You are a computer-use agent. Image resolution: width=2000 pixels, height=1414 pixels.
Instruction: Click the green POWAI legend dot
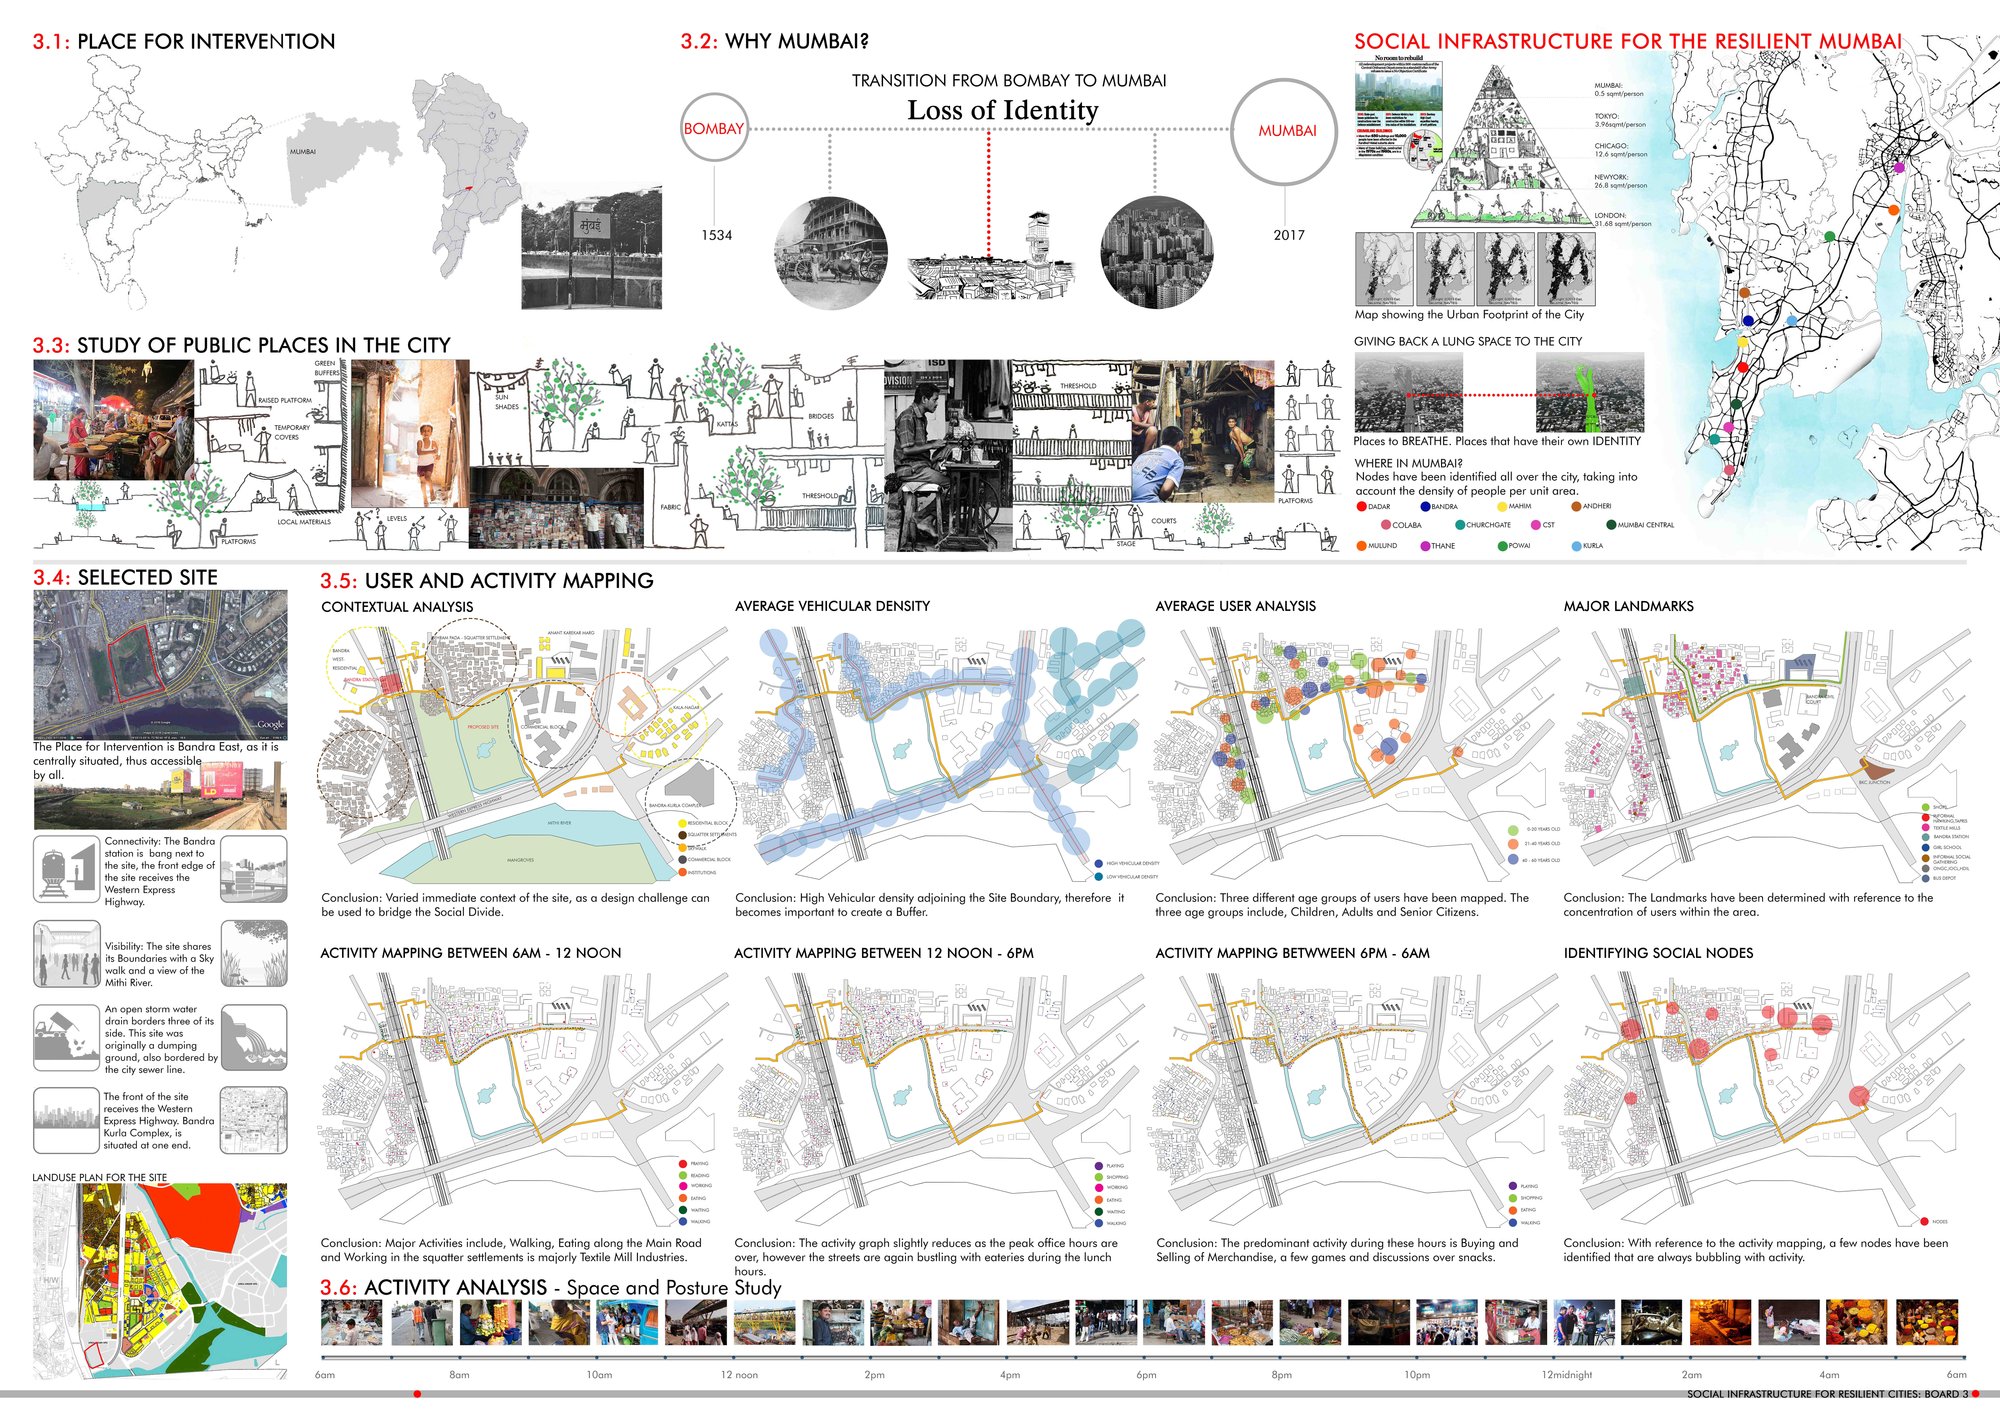point(1502,546)
